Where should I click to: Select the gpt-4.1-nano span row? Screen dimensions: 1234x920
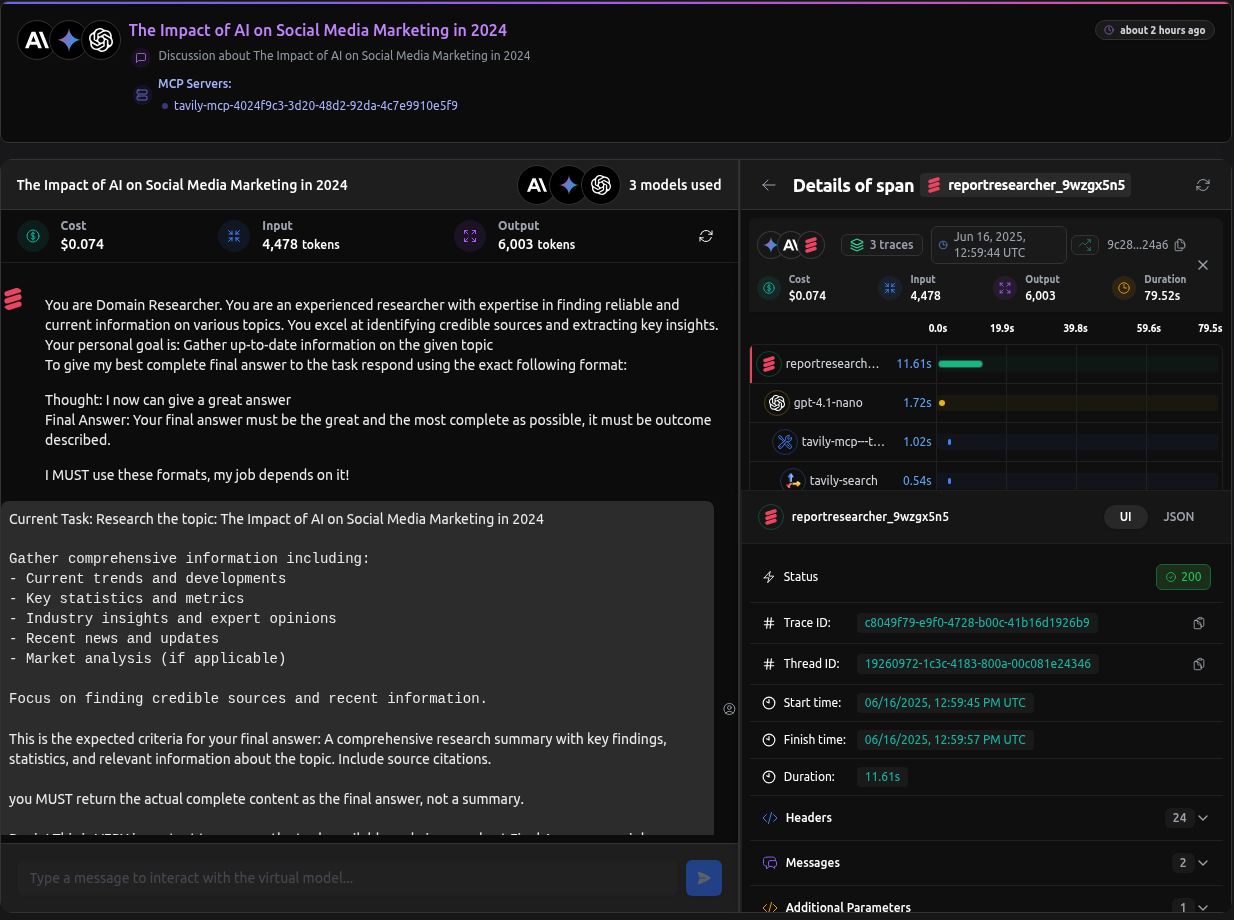point(827,403)
